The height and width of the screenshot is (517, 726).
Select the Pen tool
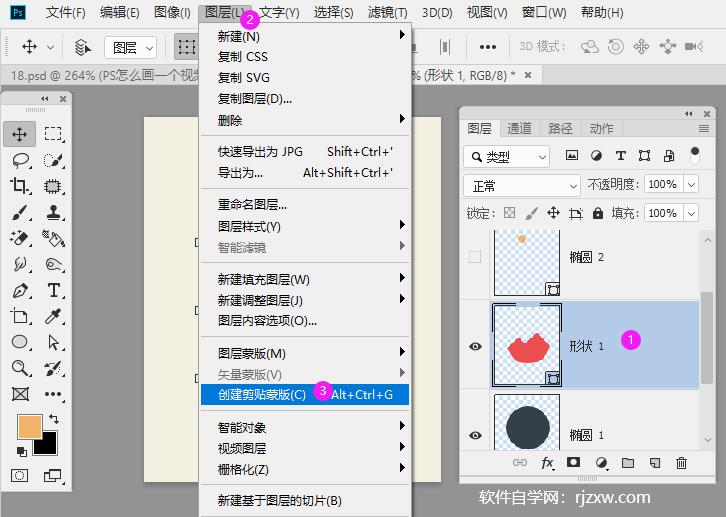(x=20, y=291)
